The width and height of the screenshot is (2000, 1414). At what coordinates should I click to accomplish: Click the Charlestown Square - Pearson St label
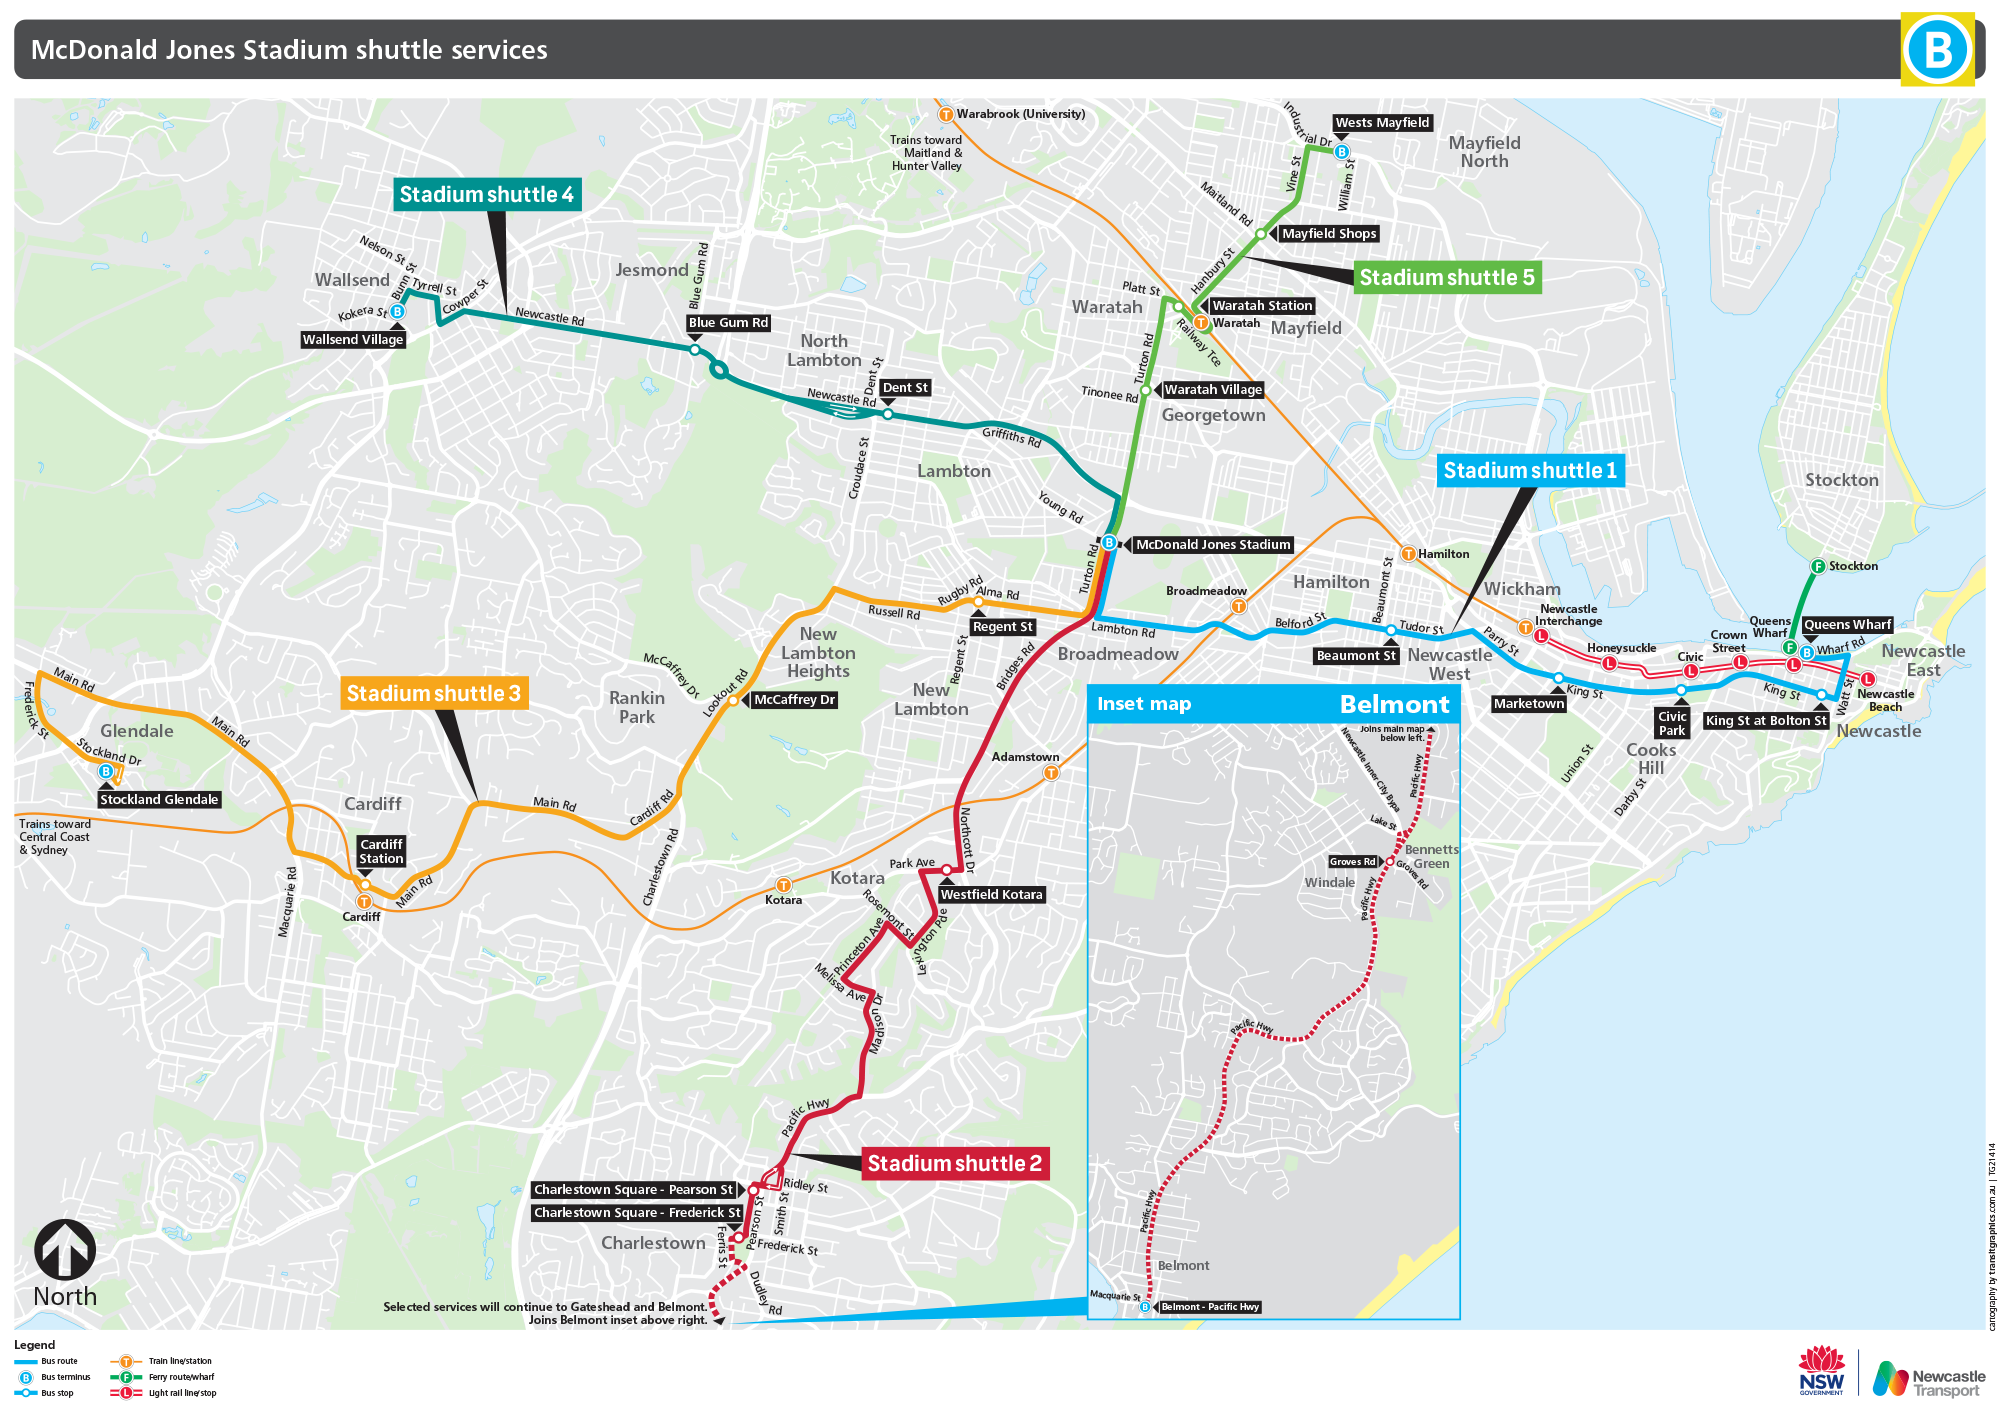tap(633, 1190)
